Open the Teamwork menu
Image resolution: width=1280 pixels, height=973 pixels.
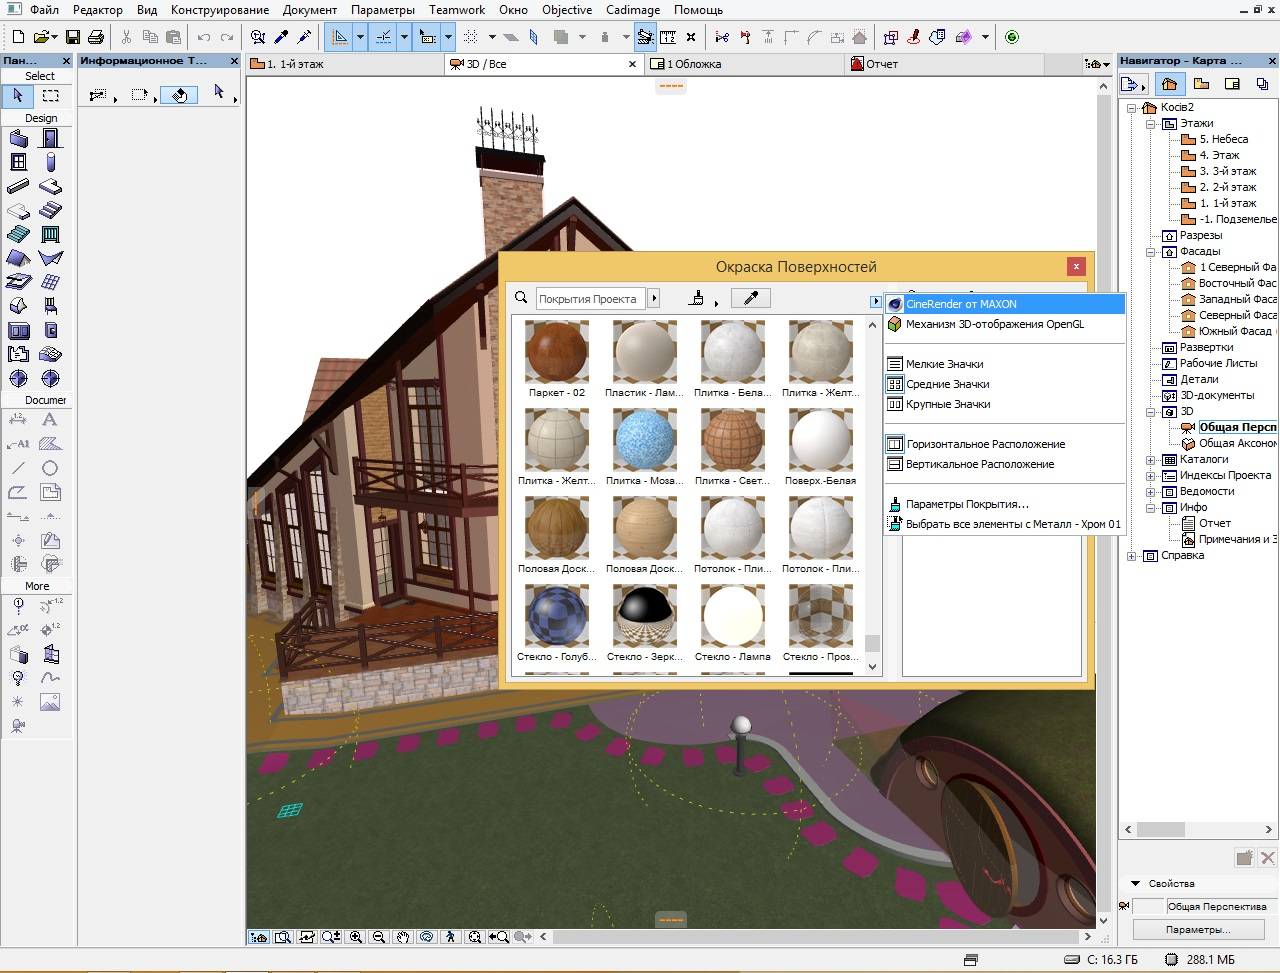click(457, 10)
